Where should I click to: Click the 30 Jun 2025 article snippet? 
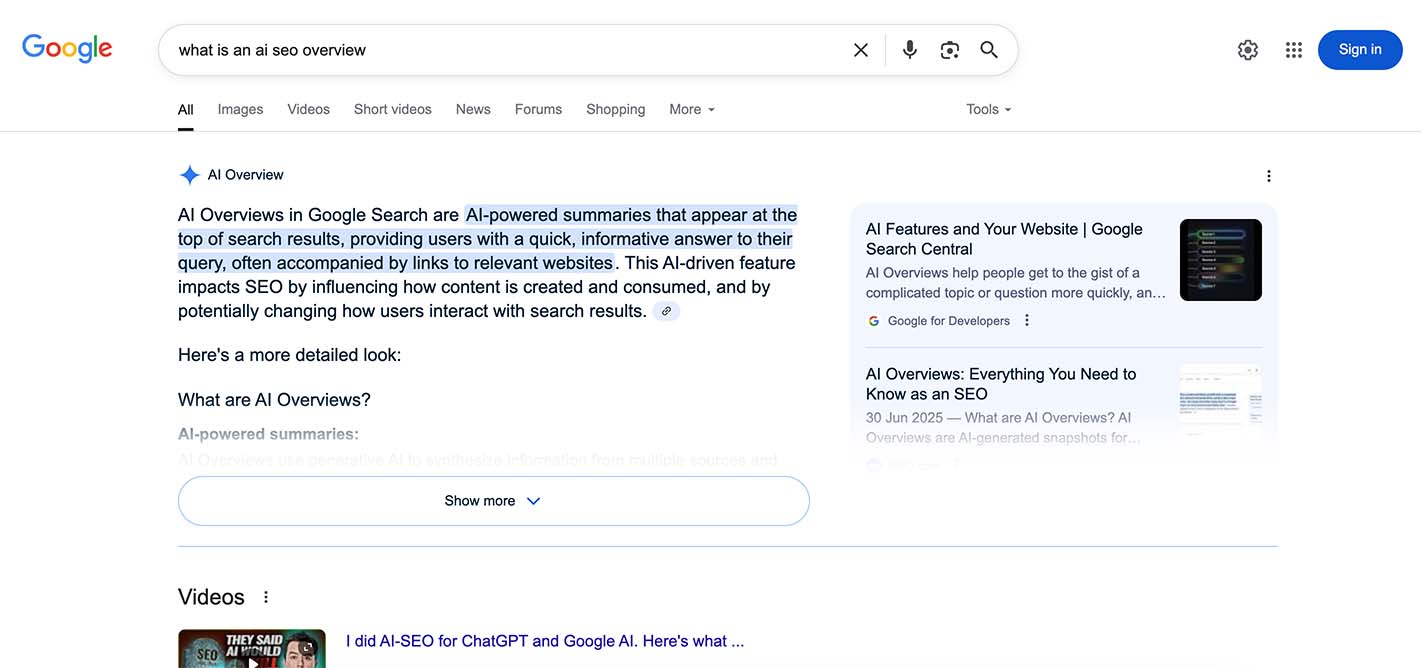tap(1003, 428)
